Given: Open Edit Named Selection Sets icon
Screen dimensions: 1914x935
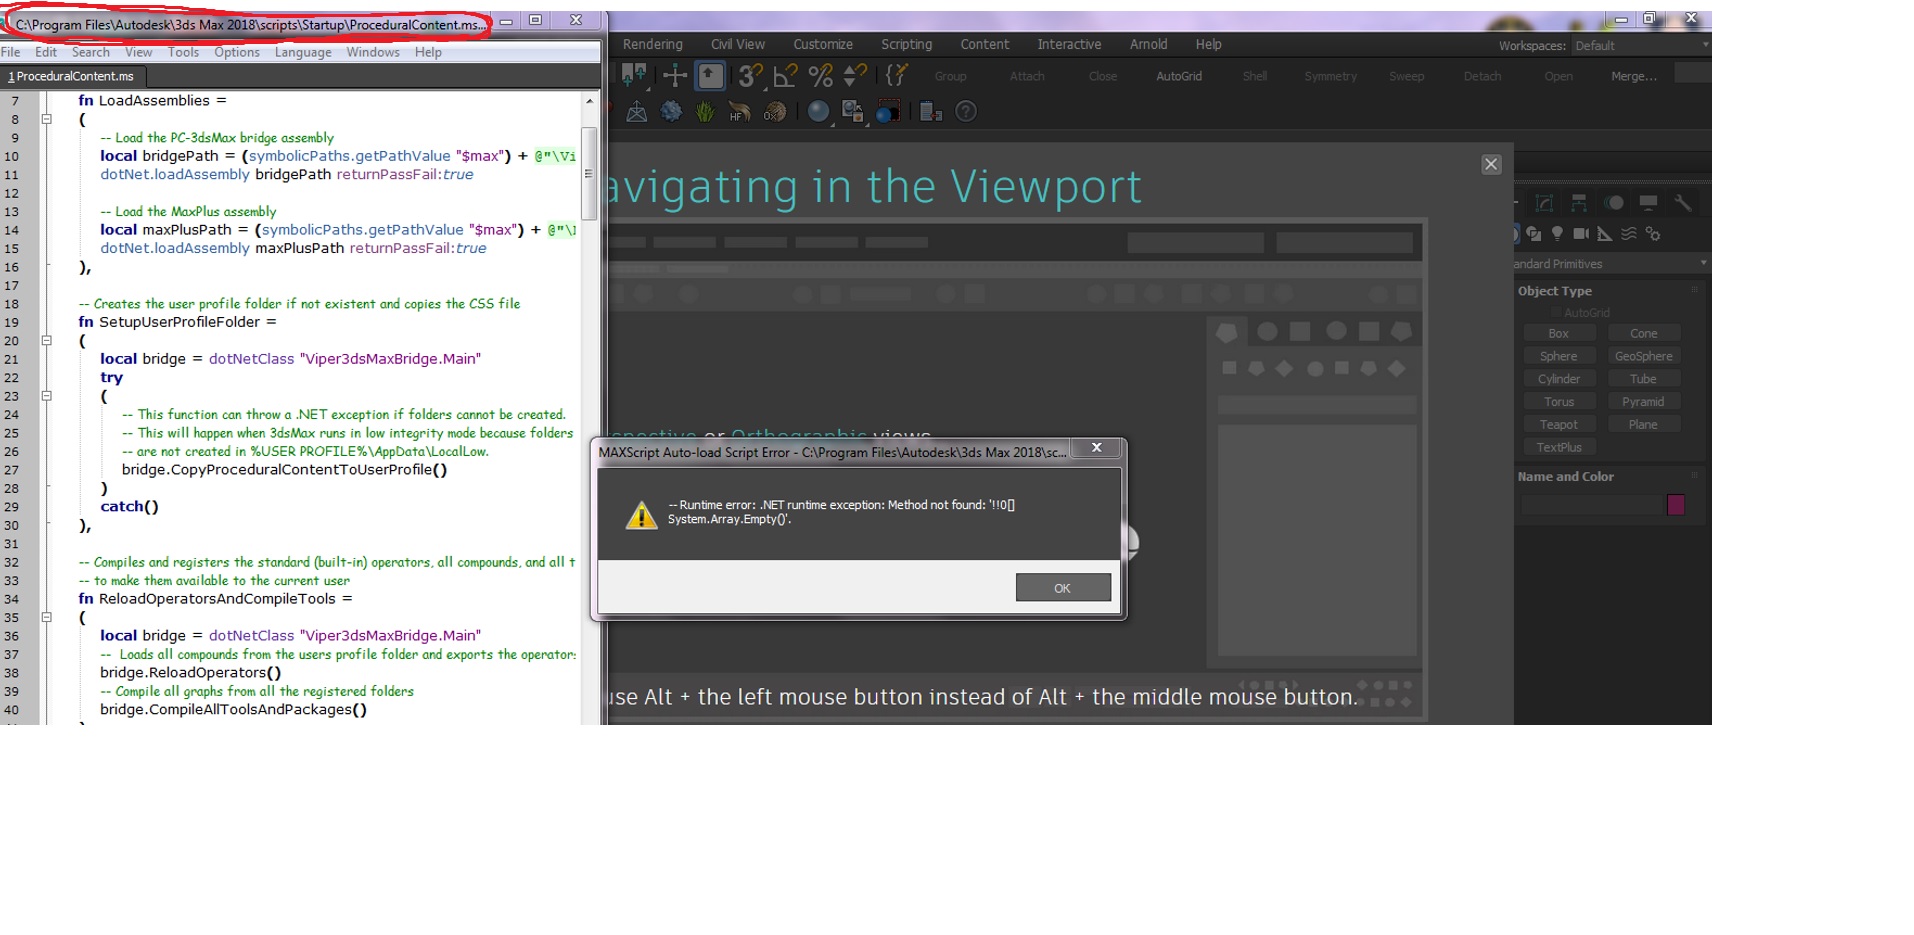Looking at the screenshot, I should (896, 75).
